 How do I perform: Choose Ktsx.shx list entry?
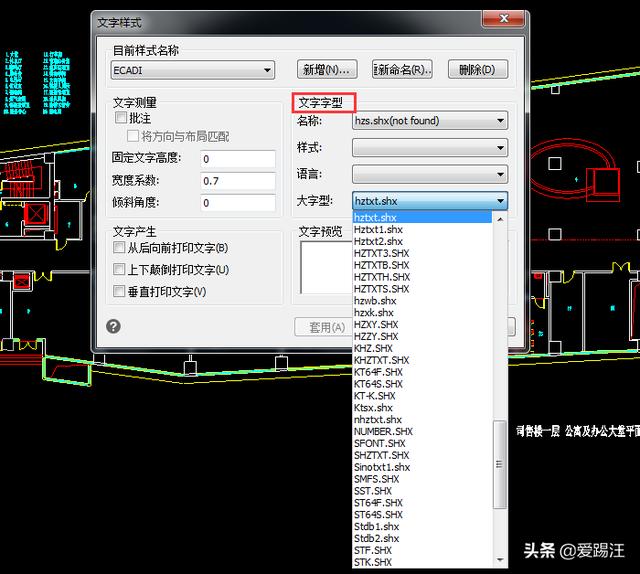point(422,407)
